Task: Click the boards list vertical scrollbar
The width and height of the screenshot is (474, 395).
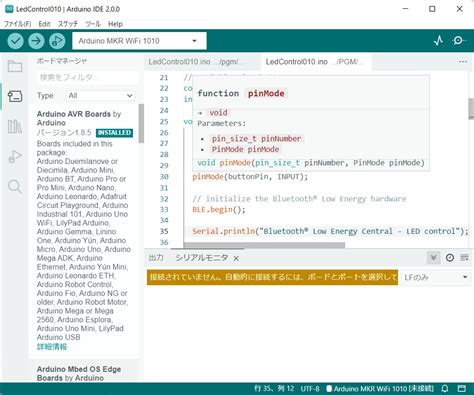Action: (141, 123)
